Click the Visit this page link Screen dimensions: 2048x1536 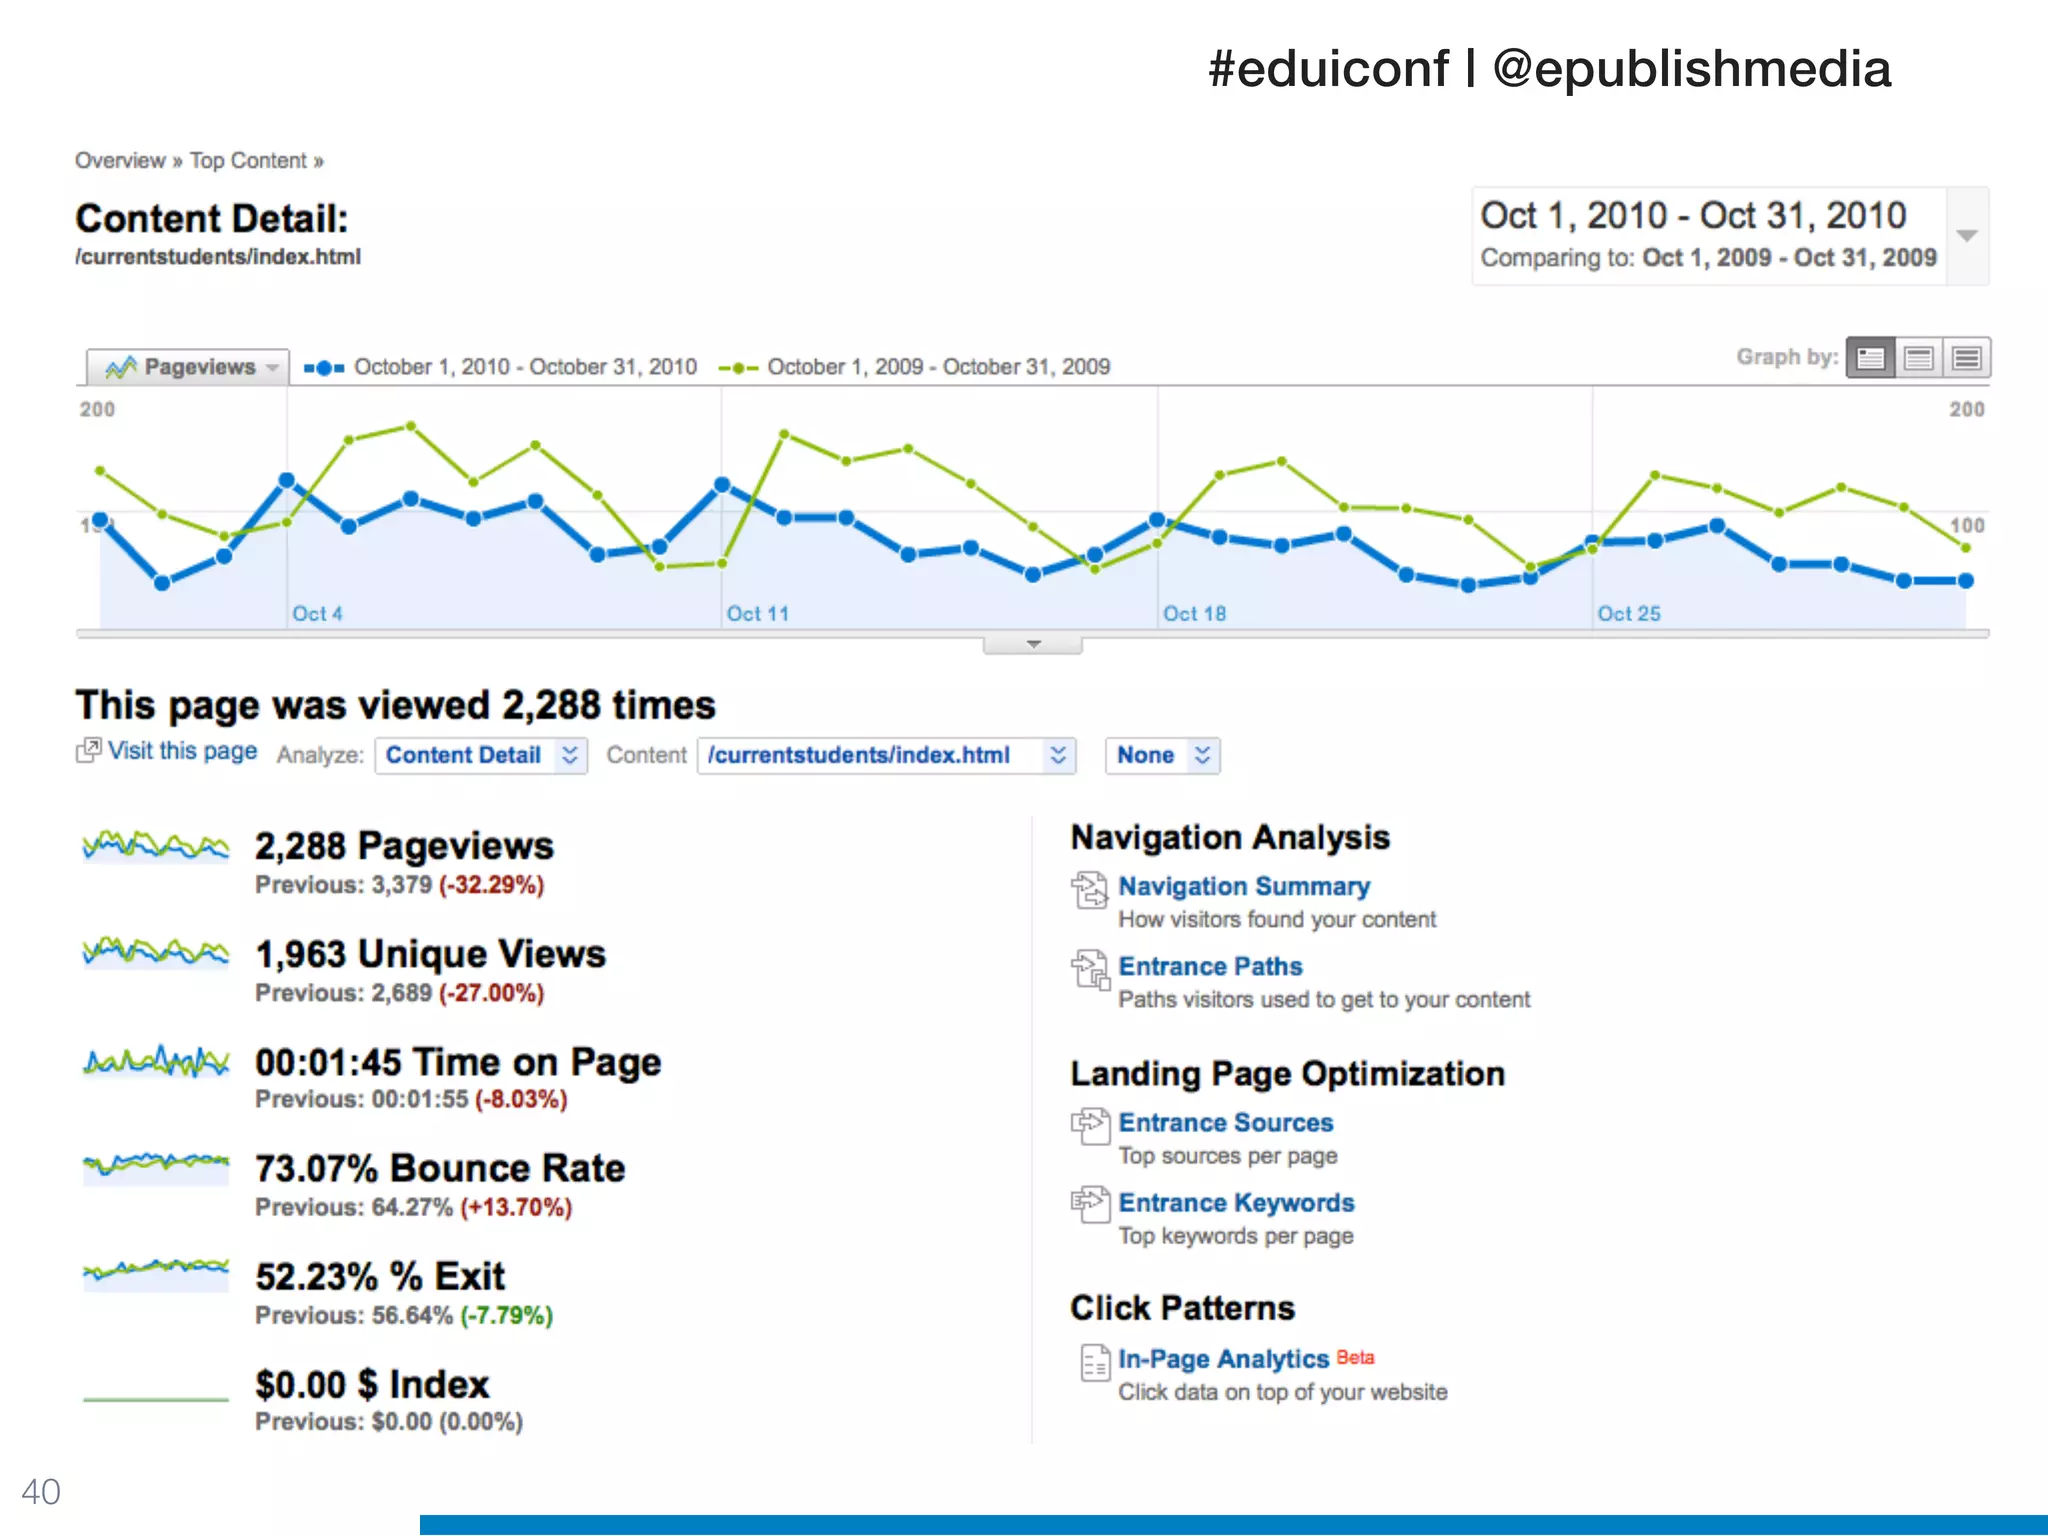click(x=182, y=751)
